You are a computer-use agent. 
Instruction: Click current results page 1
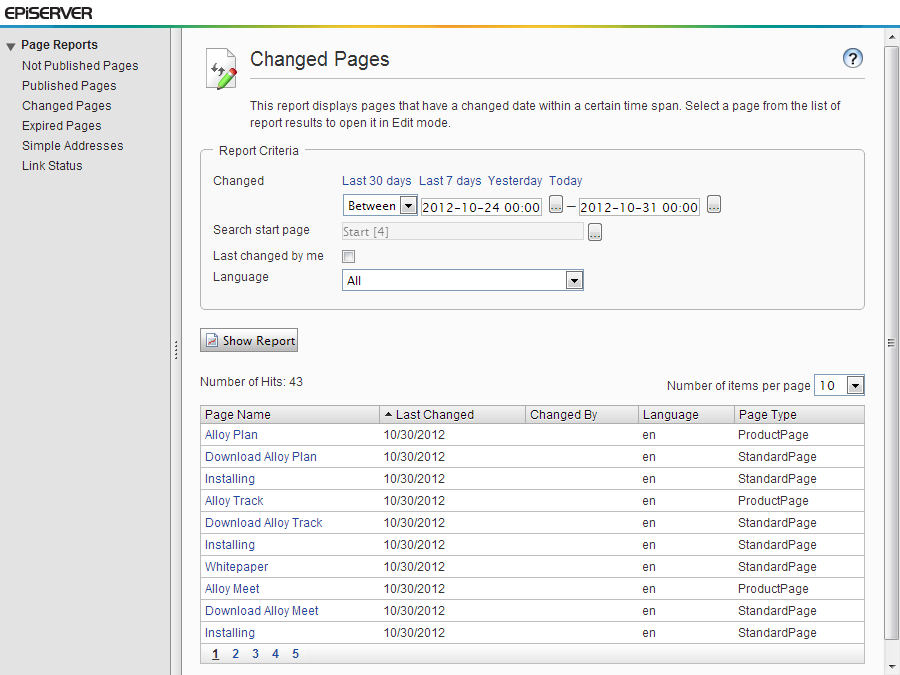pos(215,654)
